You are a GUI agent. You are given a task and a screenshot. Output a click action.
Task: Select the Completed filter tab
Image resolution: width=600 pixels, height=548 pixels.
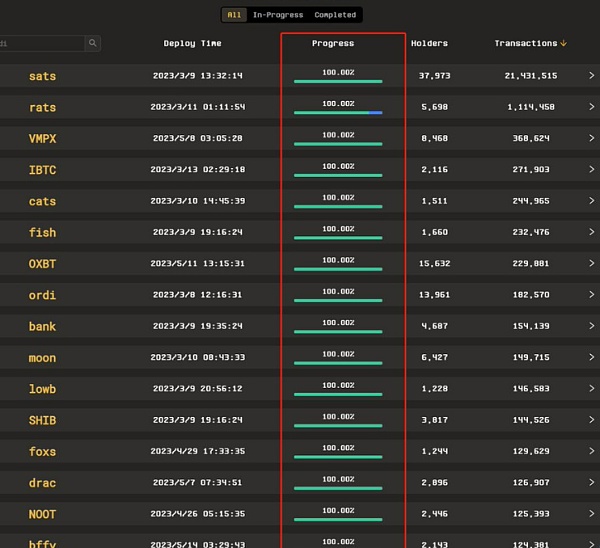tap(335, 15)
